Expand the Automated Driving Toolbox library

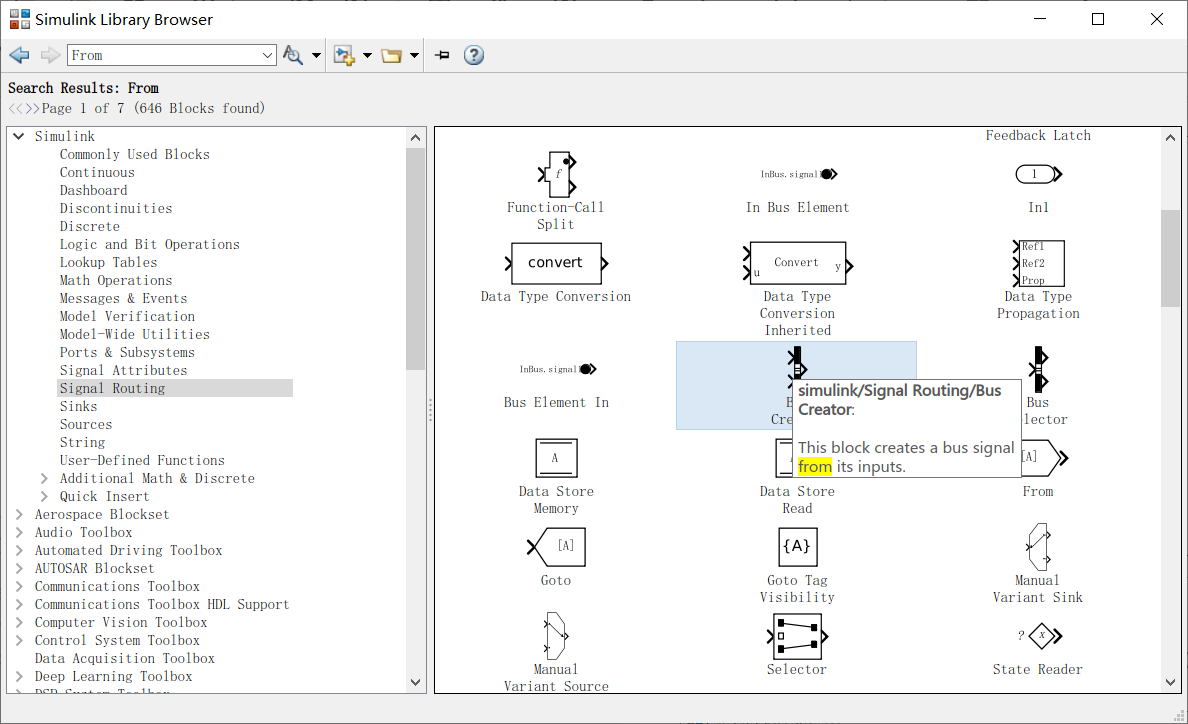click(x=19, y=551)
